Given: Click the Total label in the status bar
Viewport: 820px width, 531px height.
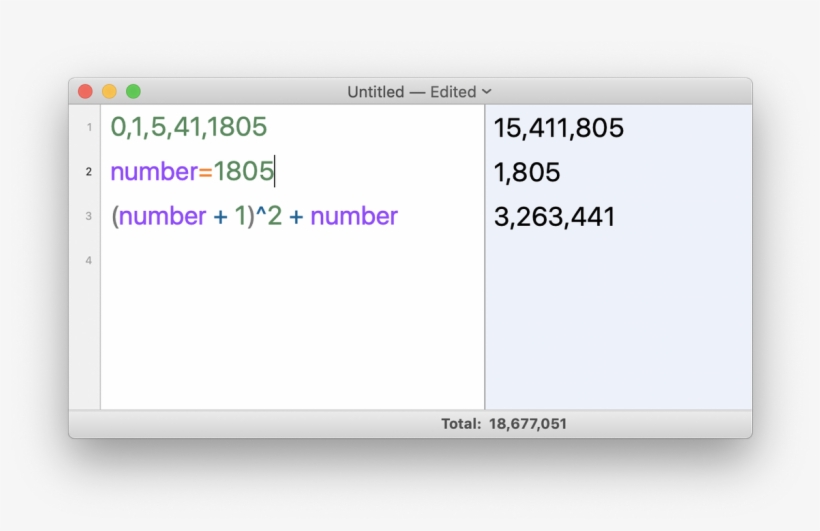Looking at the screenshot, I should click(x=461, y=424).
